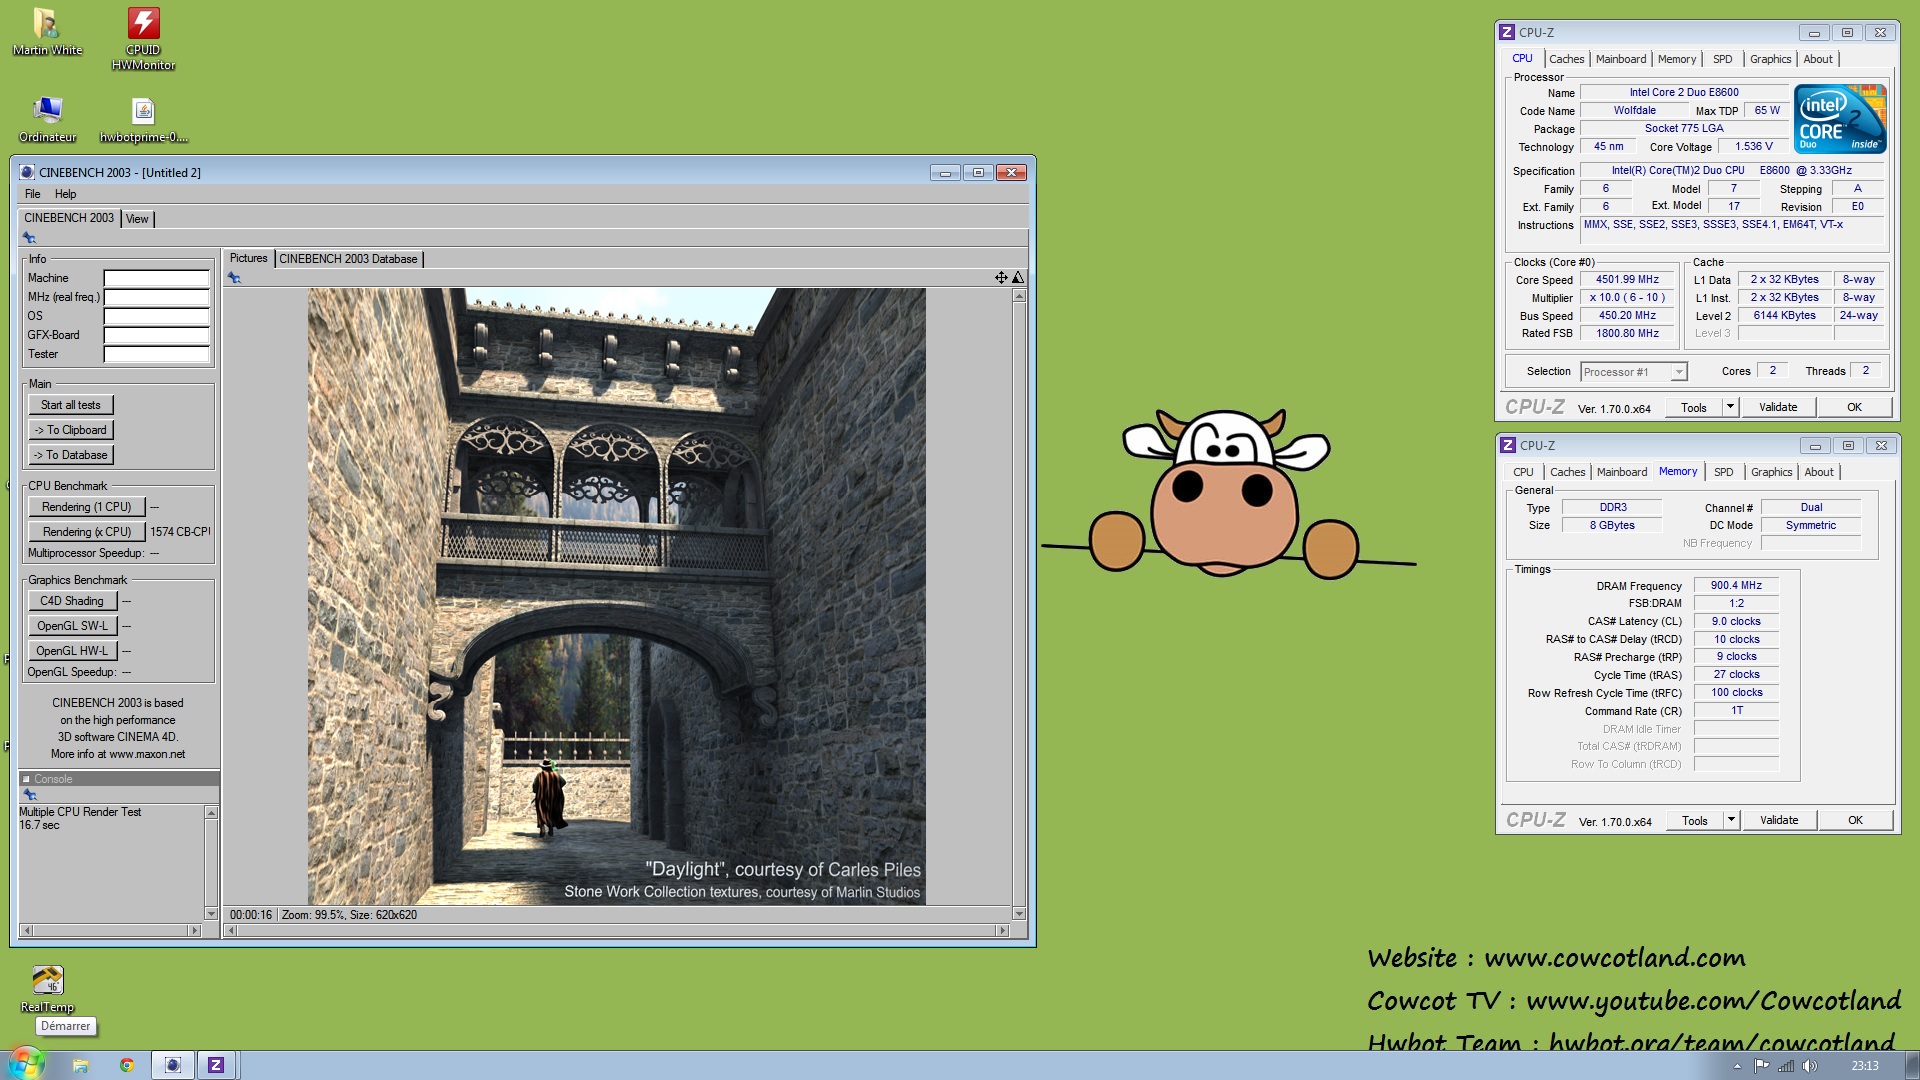Launch Google Chrome from the taskbar
Screen dimensions: 1920x1080
[x=127, y=1065]
